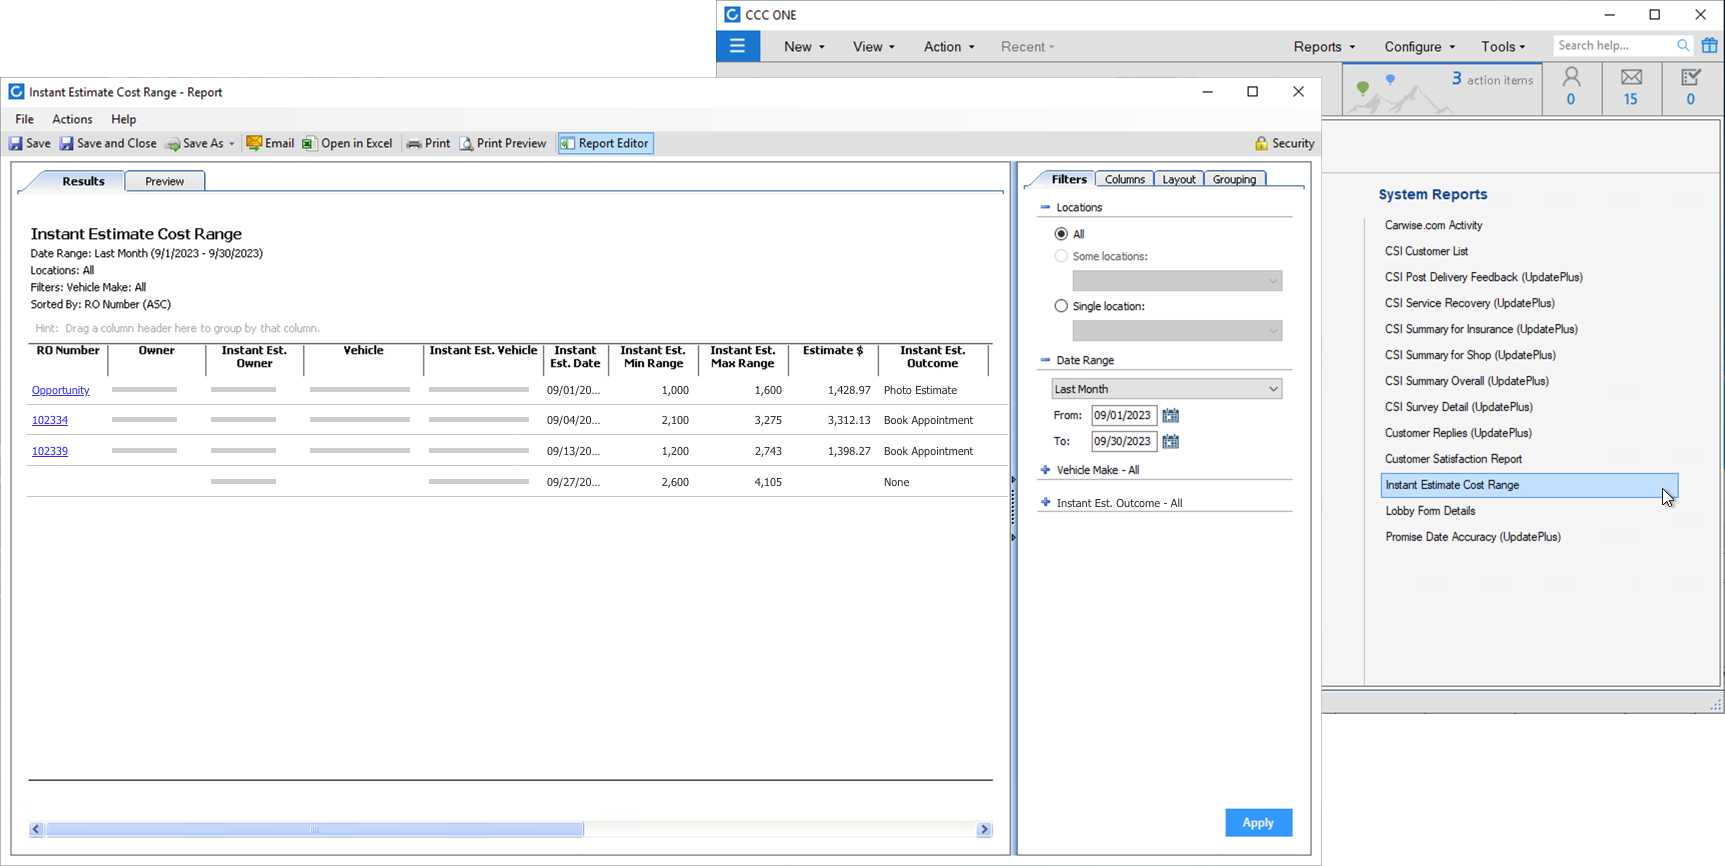Open report in Excel
The width and height of the screenshot is (1725, 866).
point(347,144)
